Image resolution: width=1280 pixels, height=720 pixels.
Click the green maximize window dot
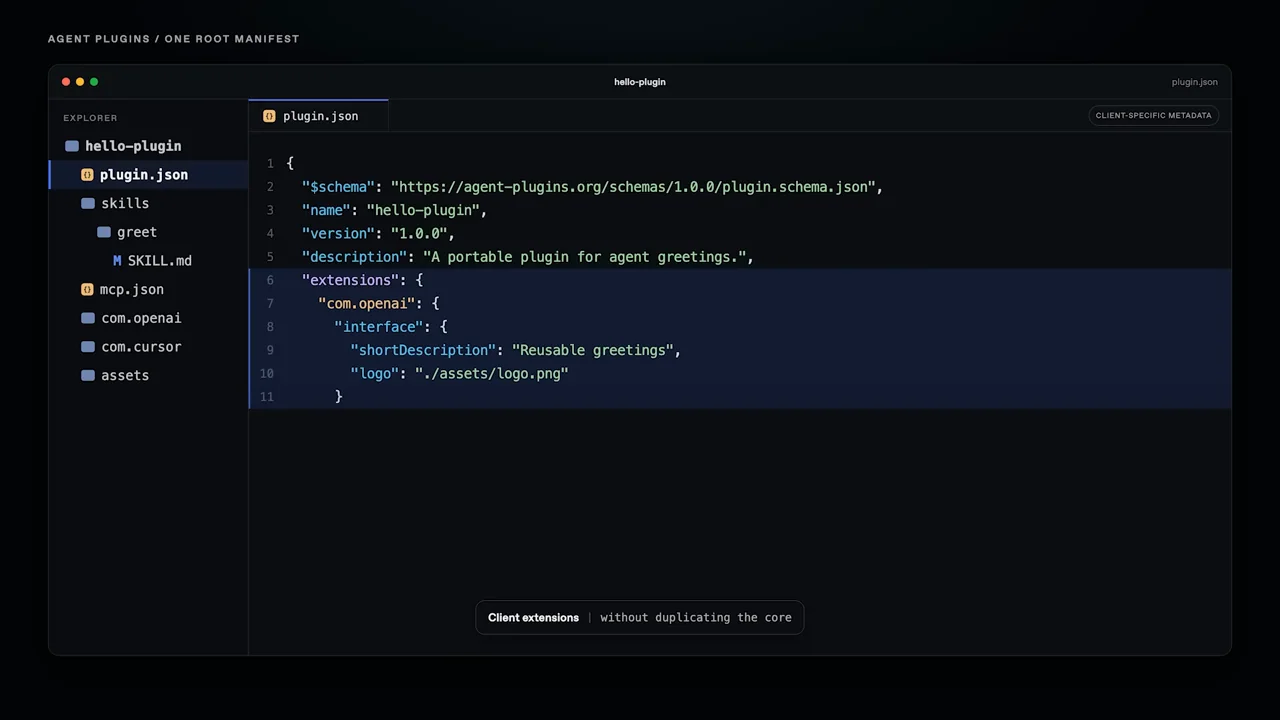coord(94,82)
